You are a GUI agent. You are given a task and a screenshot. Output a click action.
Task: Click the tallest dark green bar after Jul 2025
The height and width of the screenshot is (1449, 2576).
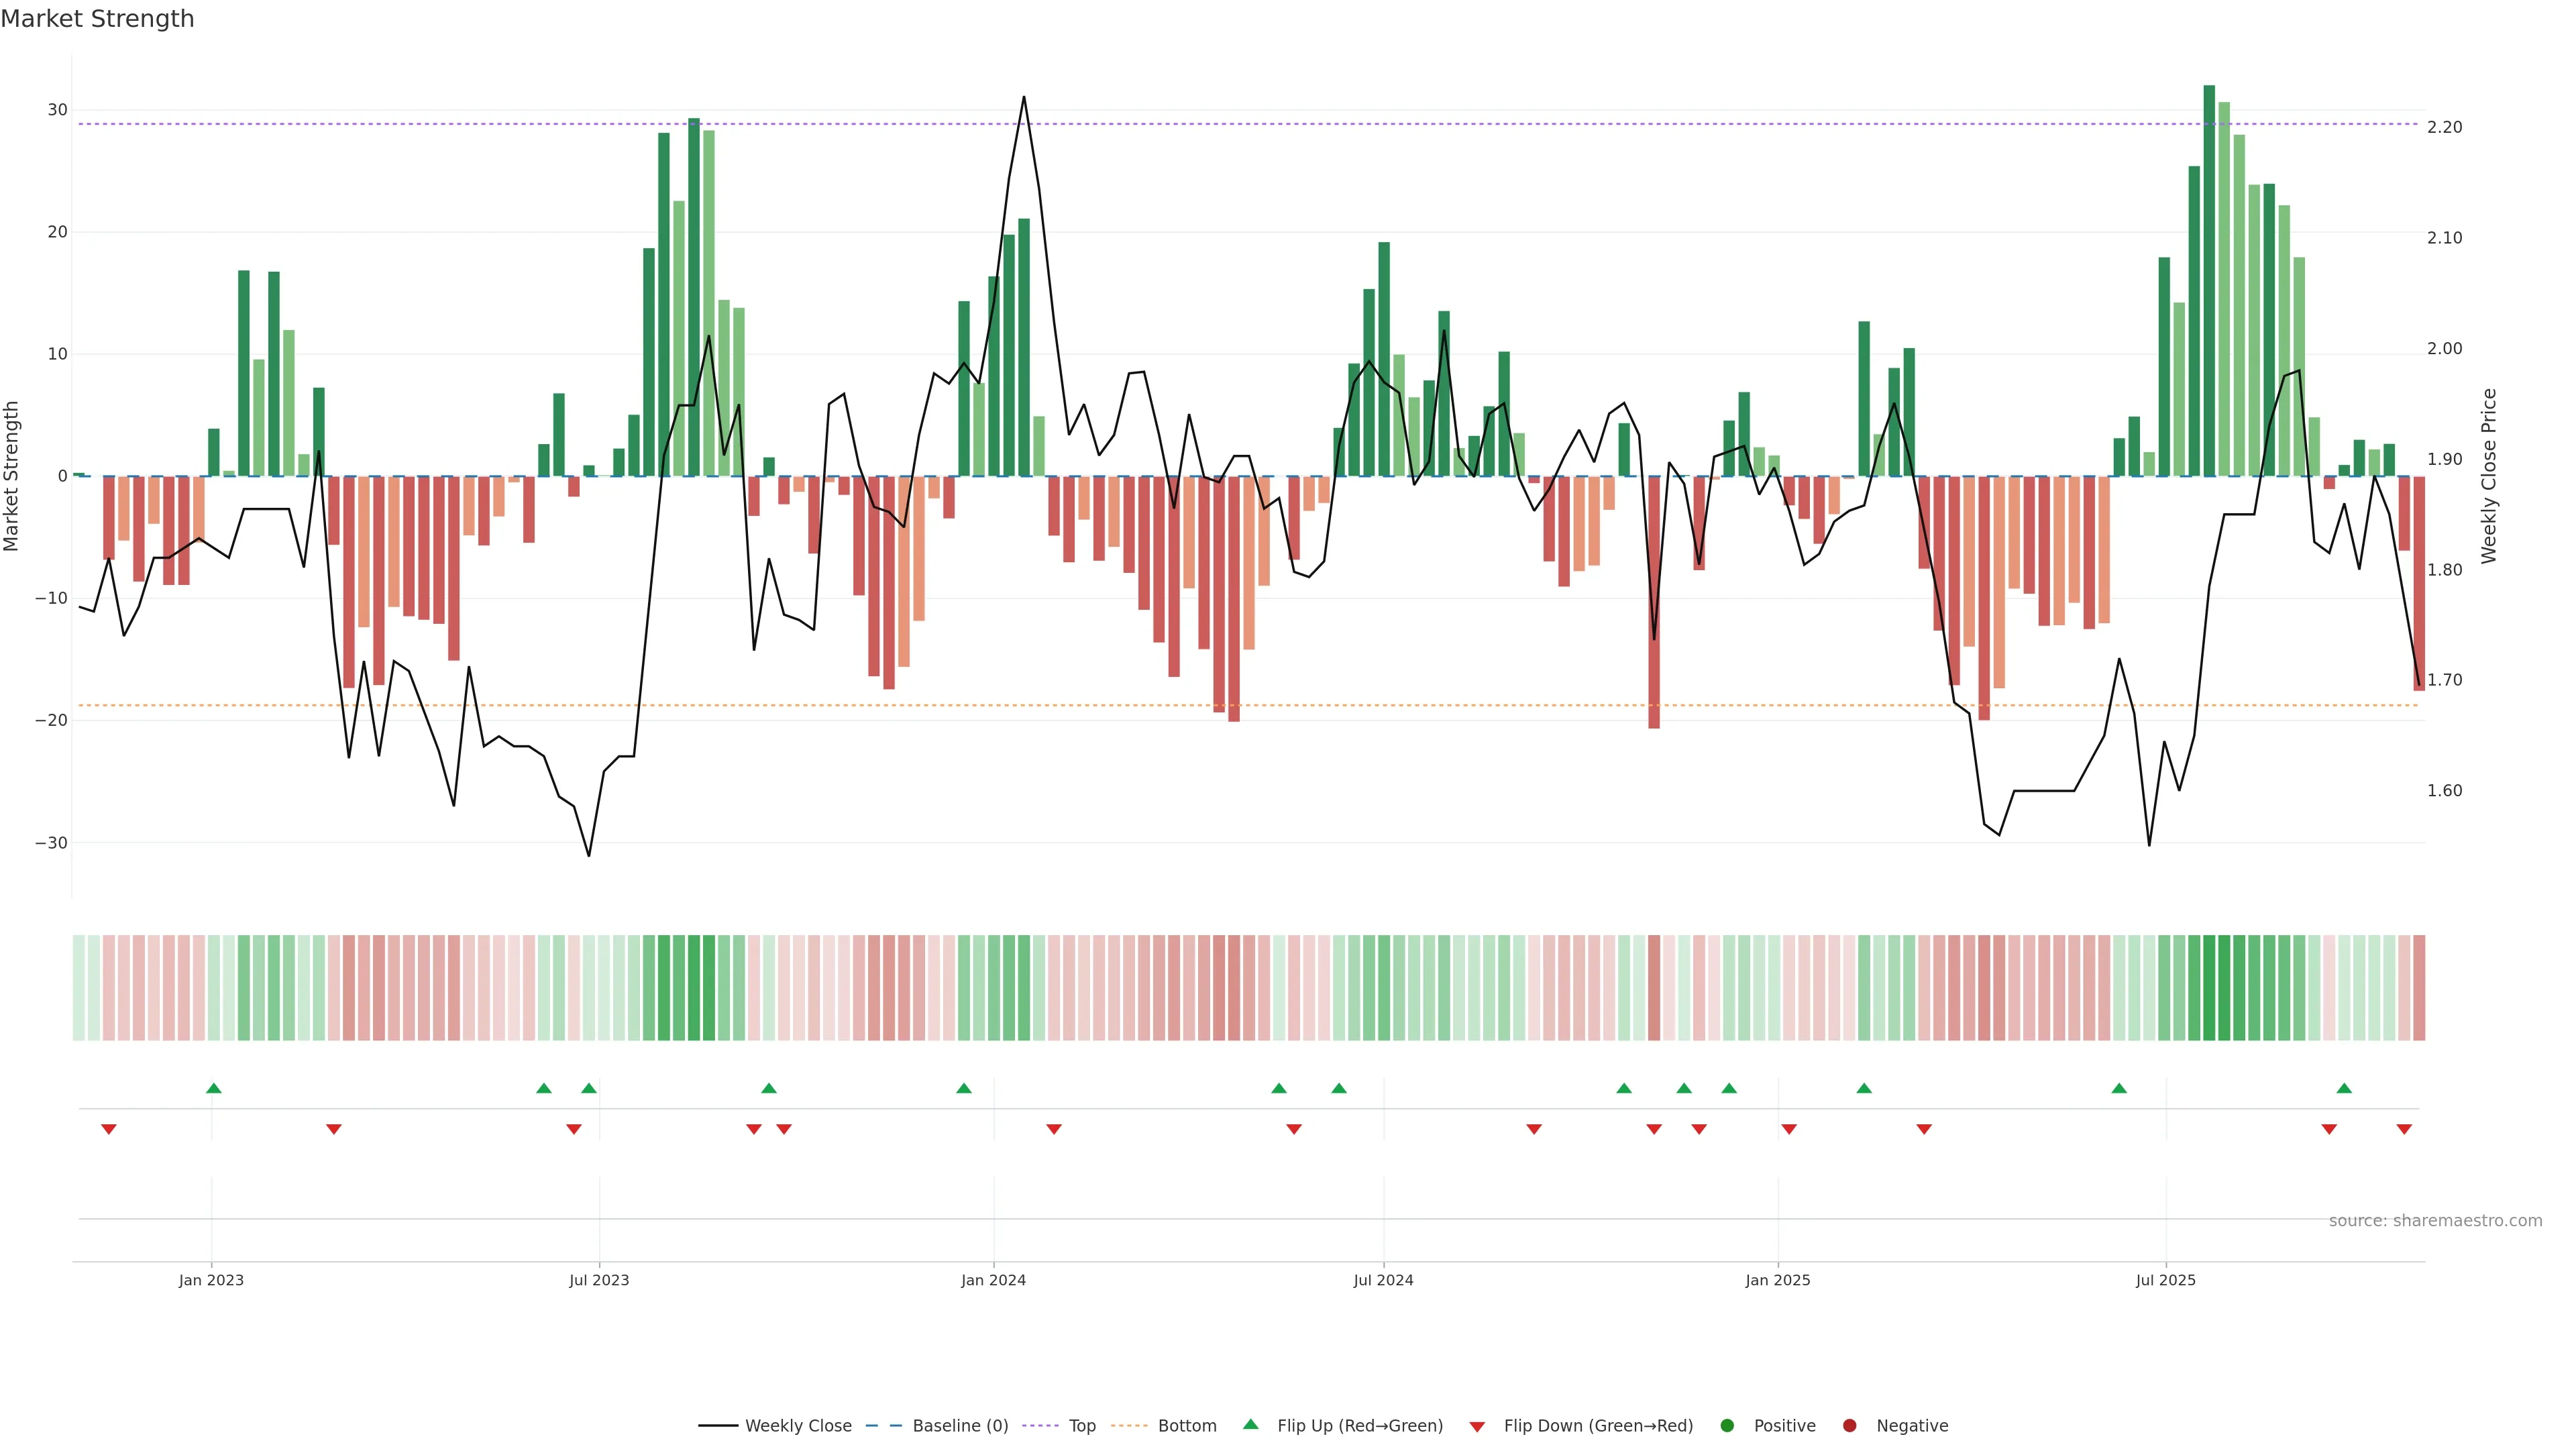click(2209, 280)
